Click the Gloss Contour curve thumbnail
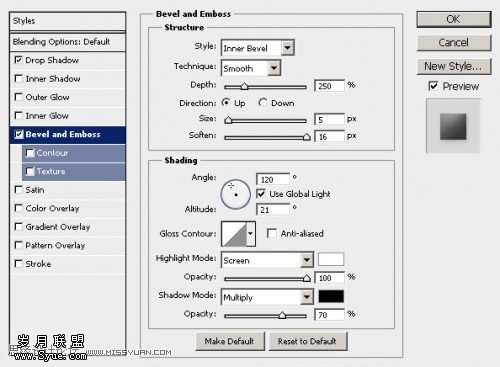Image resolution: width=500 pixels, height=367 pixels. click(234, 234)
